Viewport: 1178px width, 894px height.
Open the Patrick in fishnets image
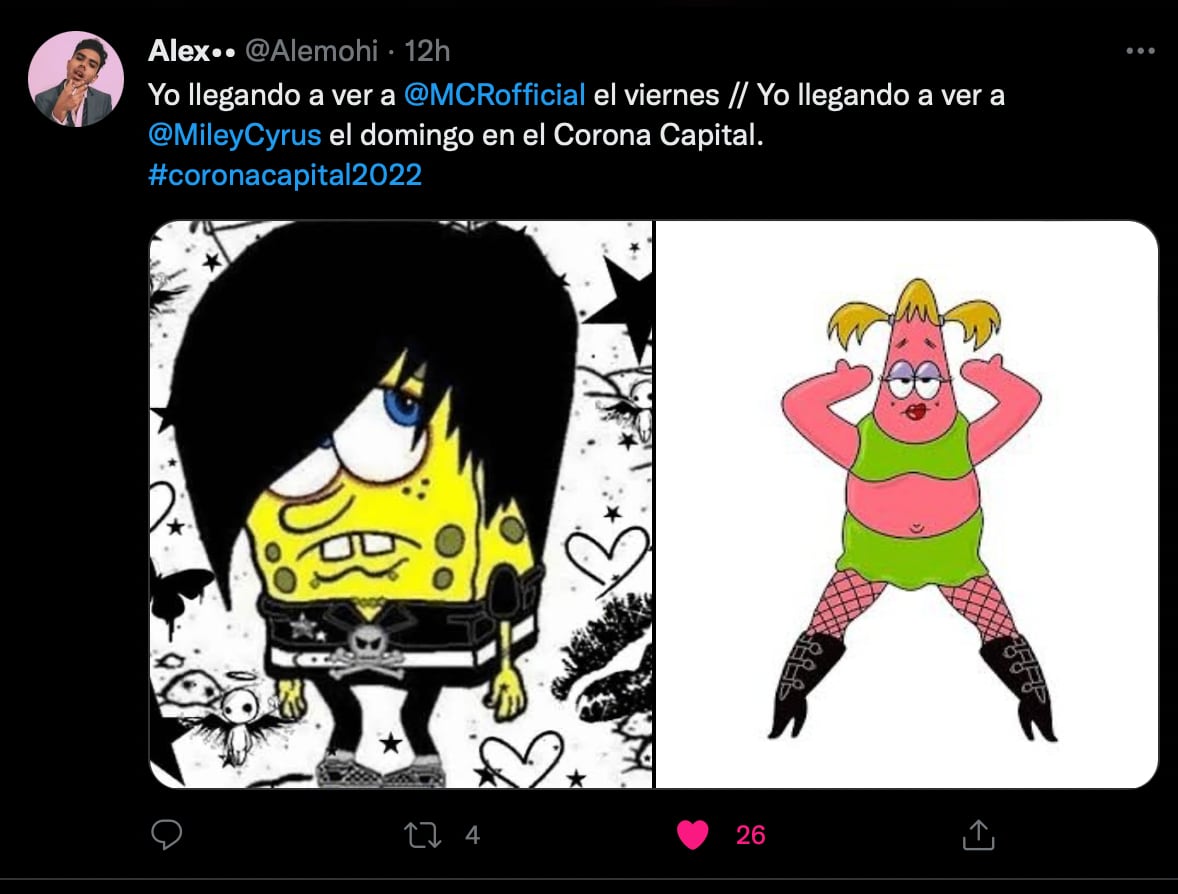[x=907, y=504]
